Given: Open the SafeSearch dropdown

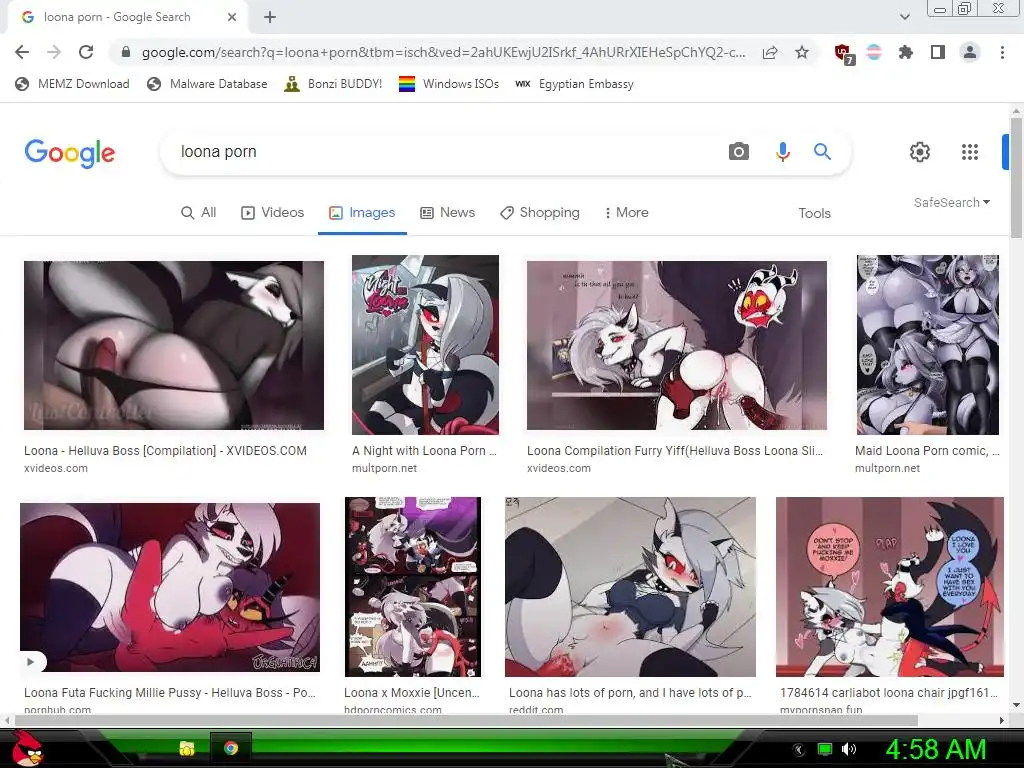Looking at the screenshot, I should coord(952,202).
